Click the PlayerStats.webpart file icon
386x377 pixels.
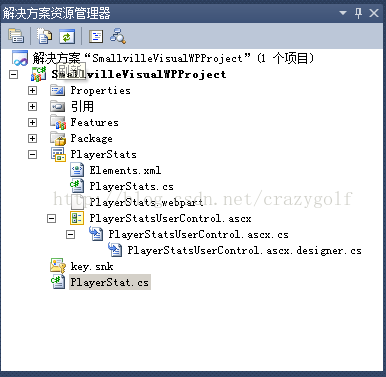[x=77, y=202]
